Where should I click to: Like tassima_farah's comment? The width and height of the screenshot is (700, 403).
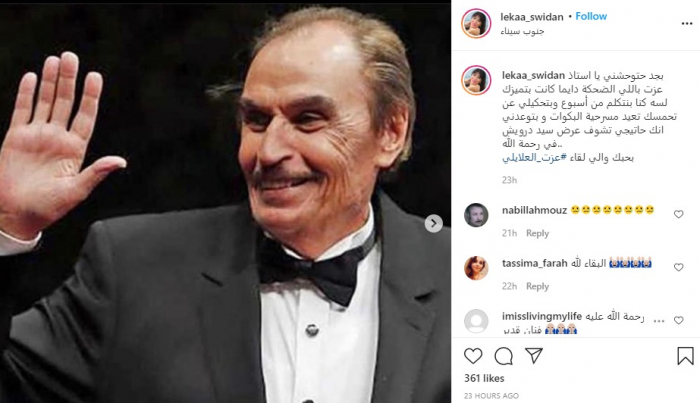678,267
